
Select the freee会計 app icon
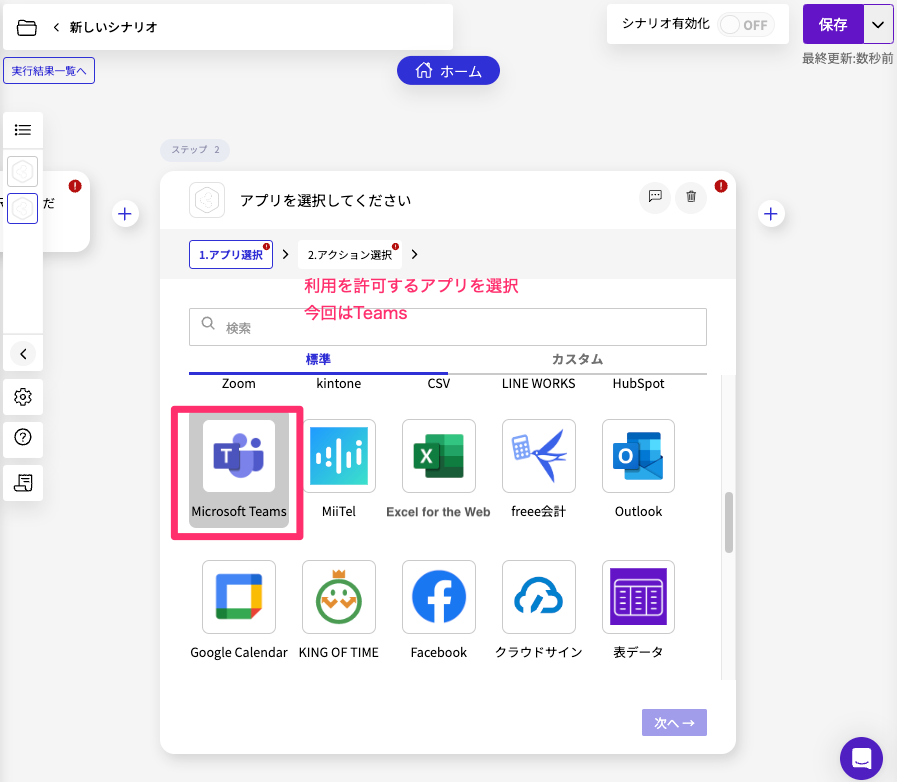[539, 456]
